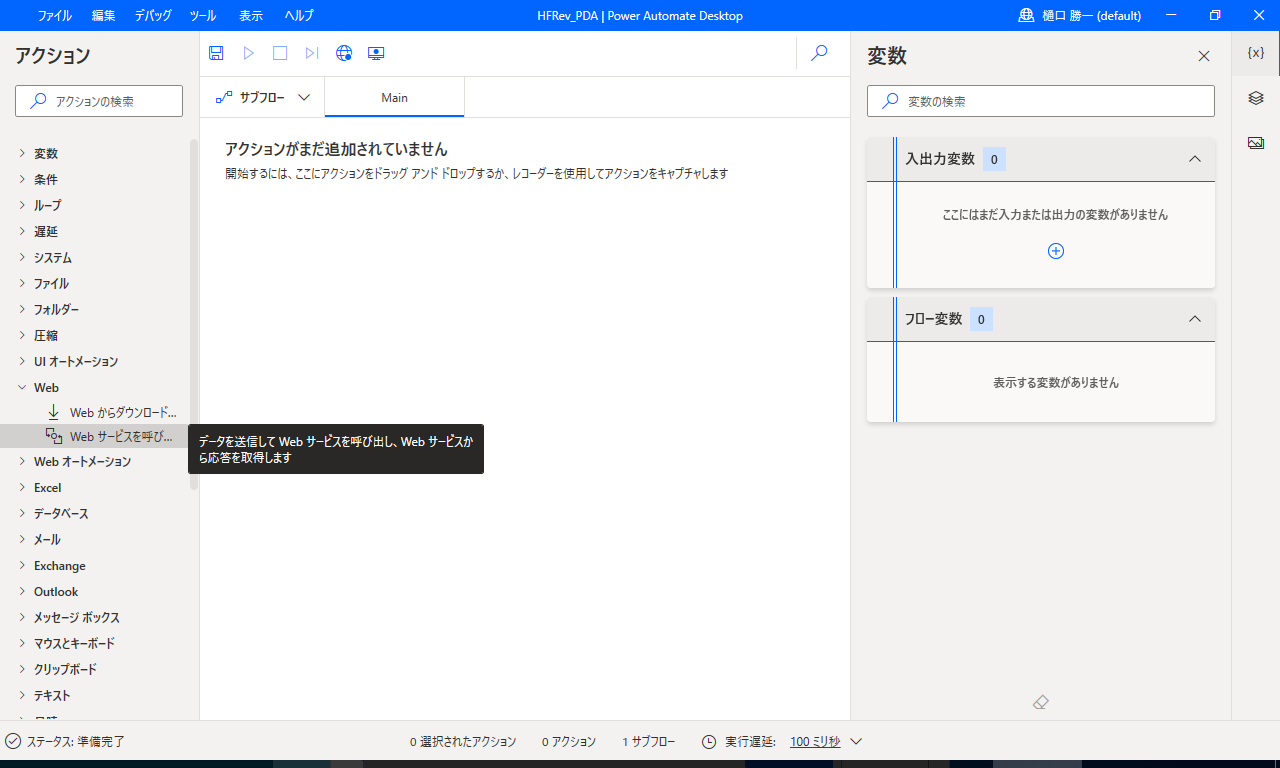
Task: Expand the フォルダー action group
Action: (23, 309)
